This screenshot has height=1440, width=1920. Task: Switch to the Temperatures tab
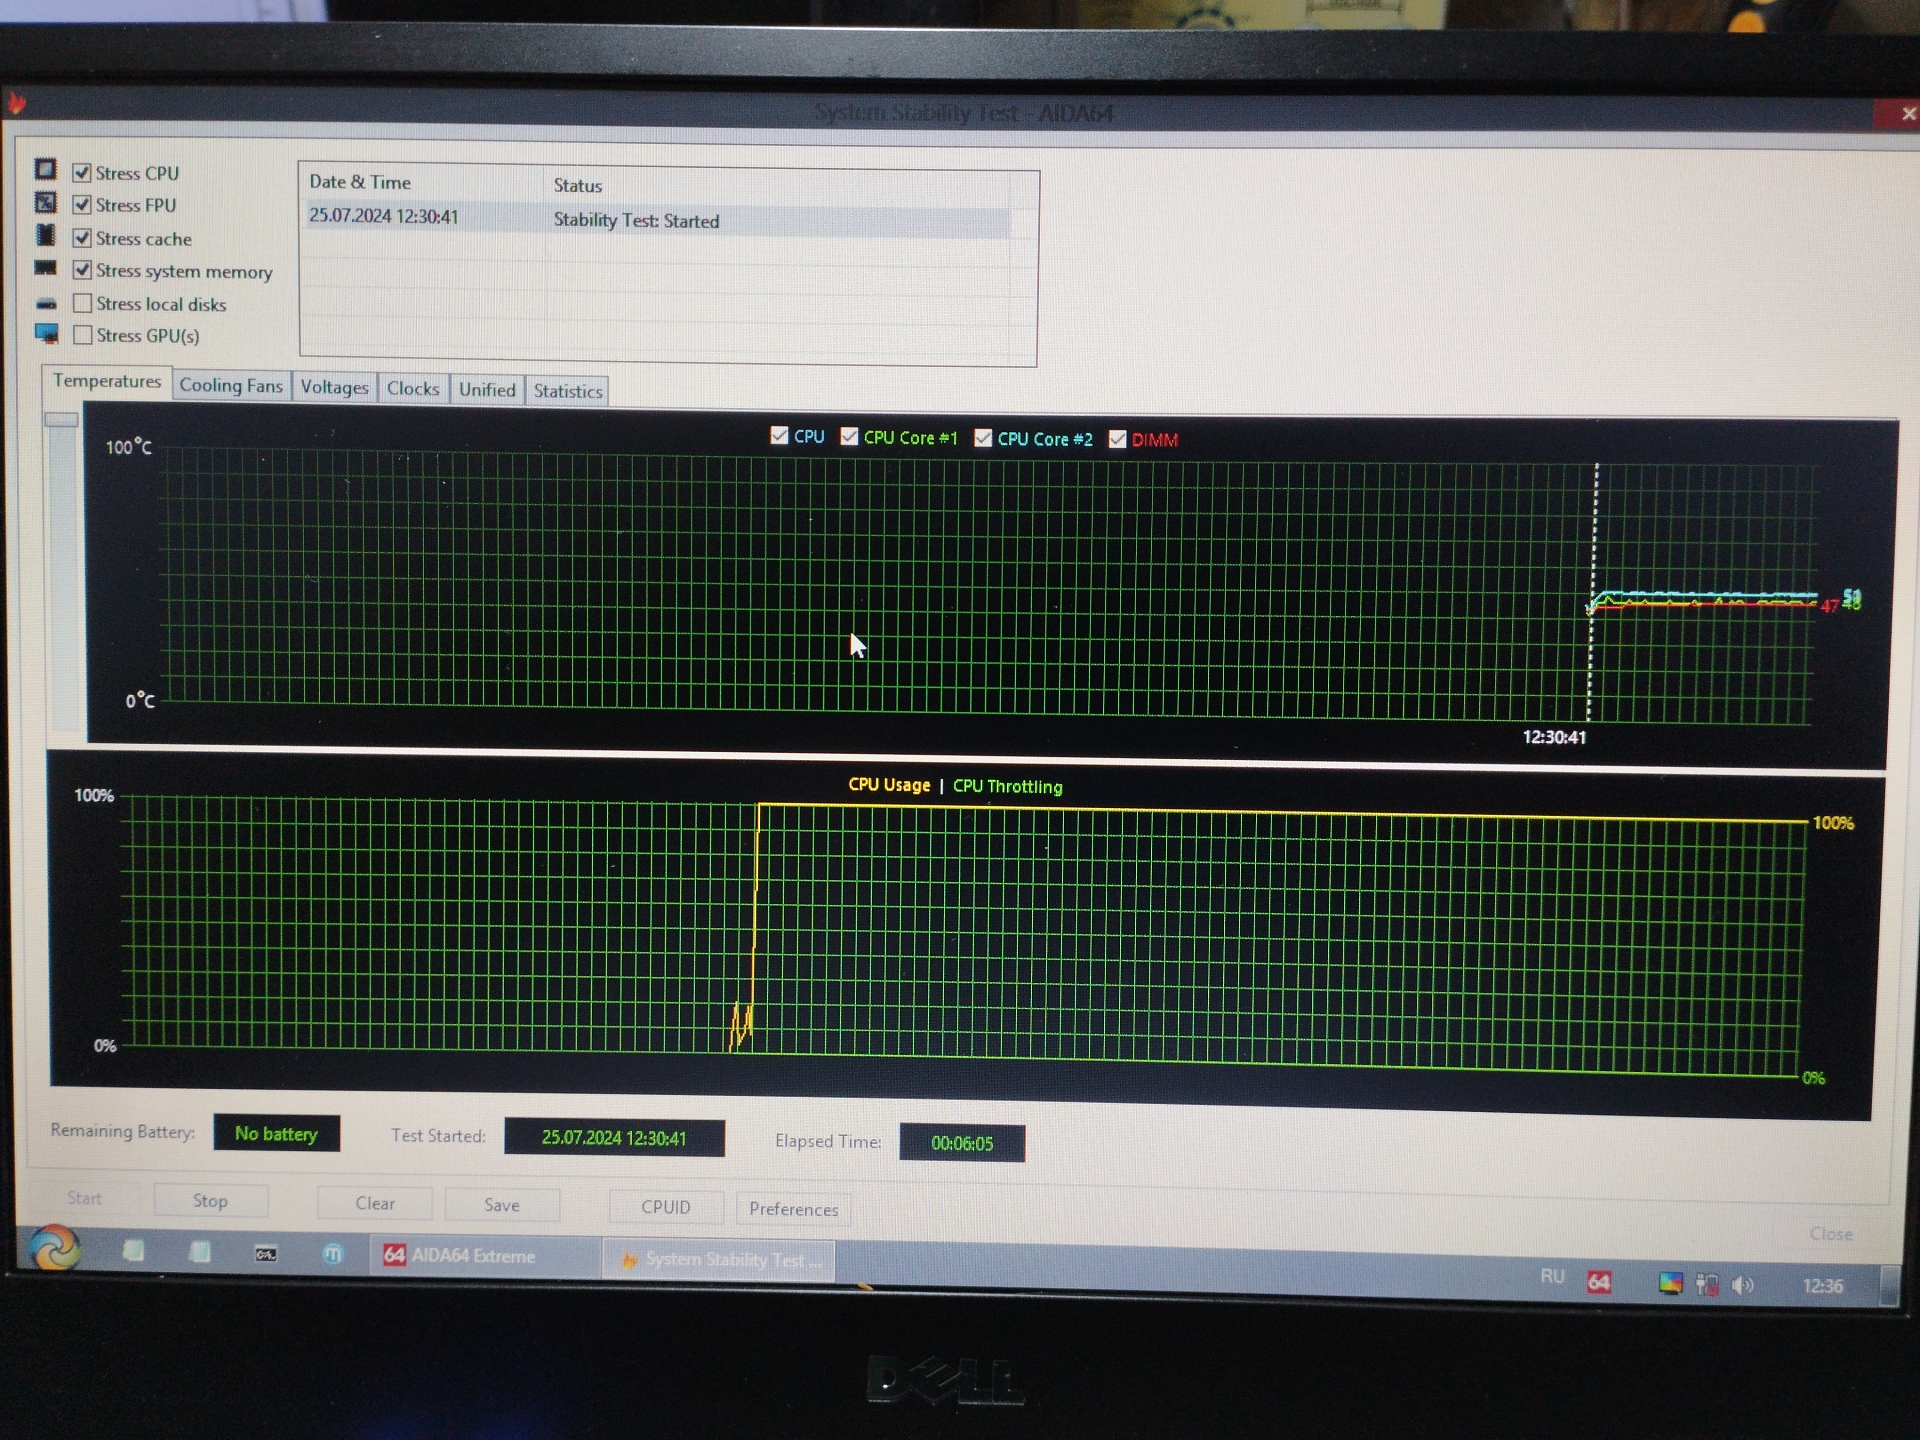106,381
